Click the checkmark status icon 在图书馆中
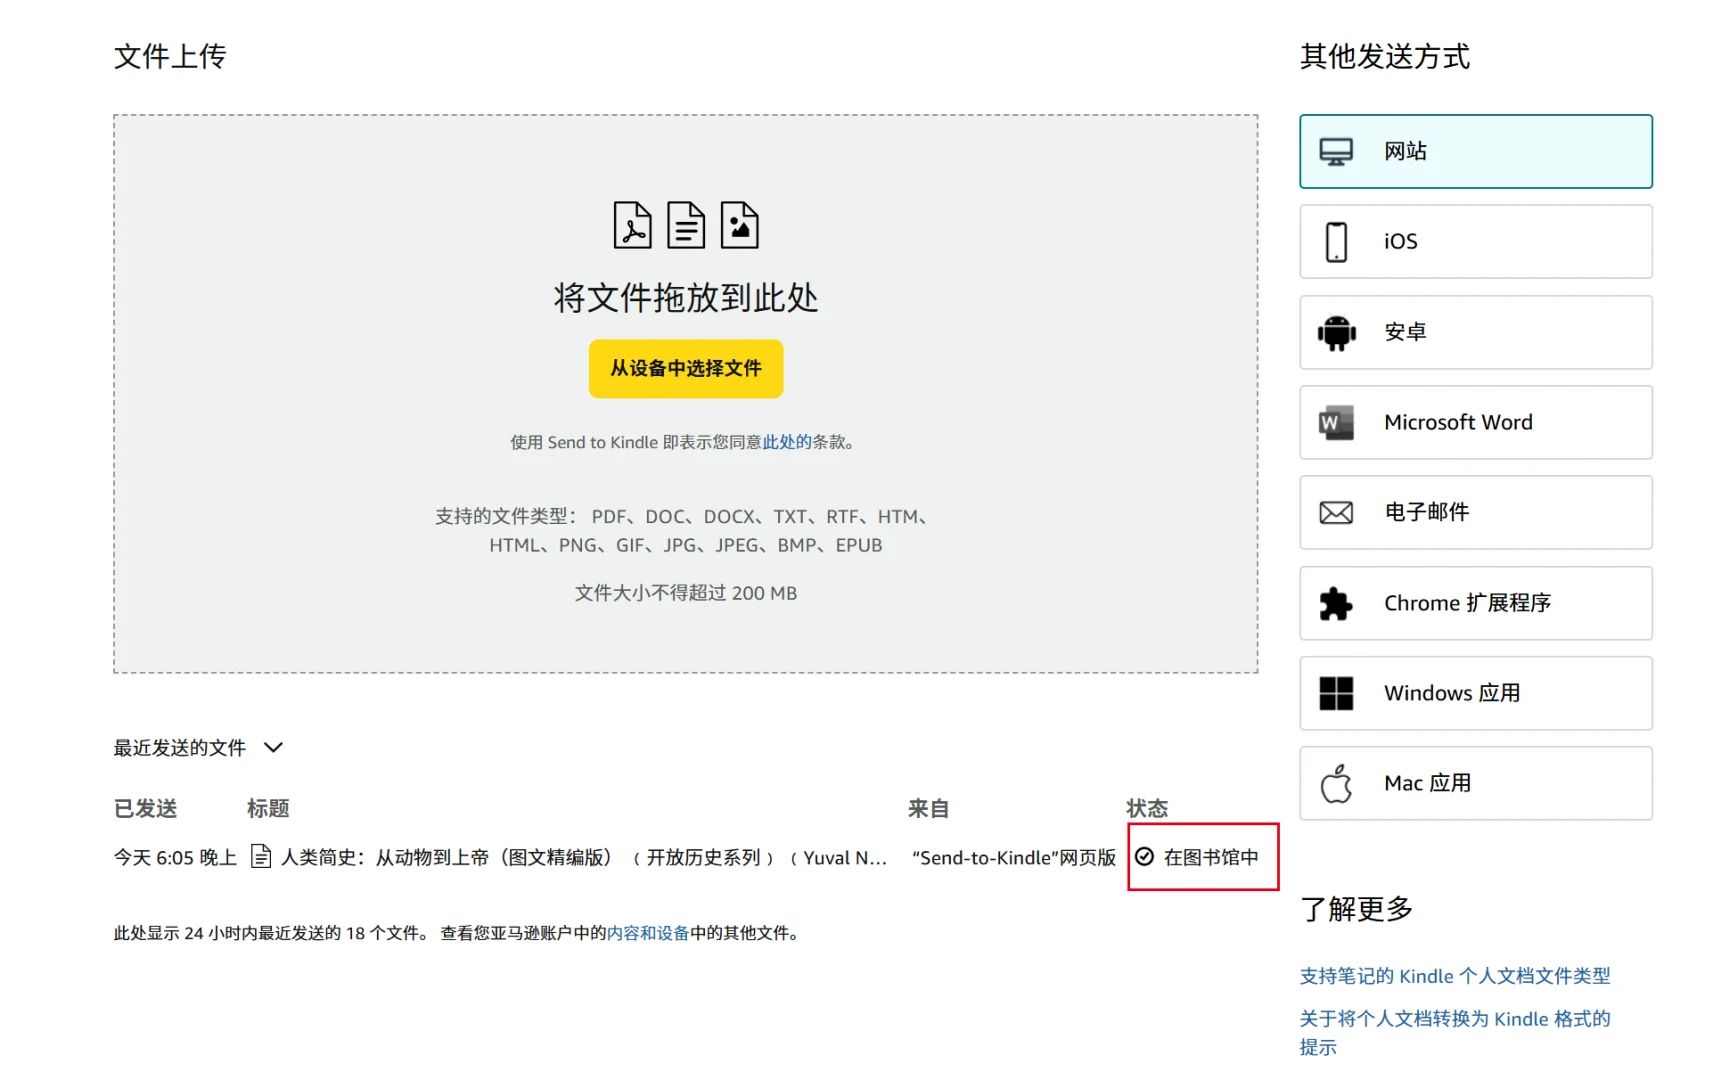 1145,857
